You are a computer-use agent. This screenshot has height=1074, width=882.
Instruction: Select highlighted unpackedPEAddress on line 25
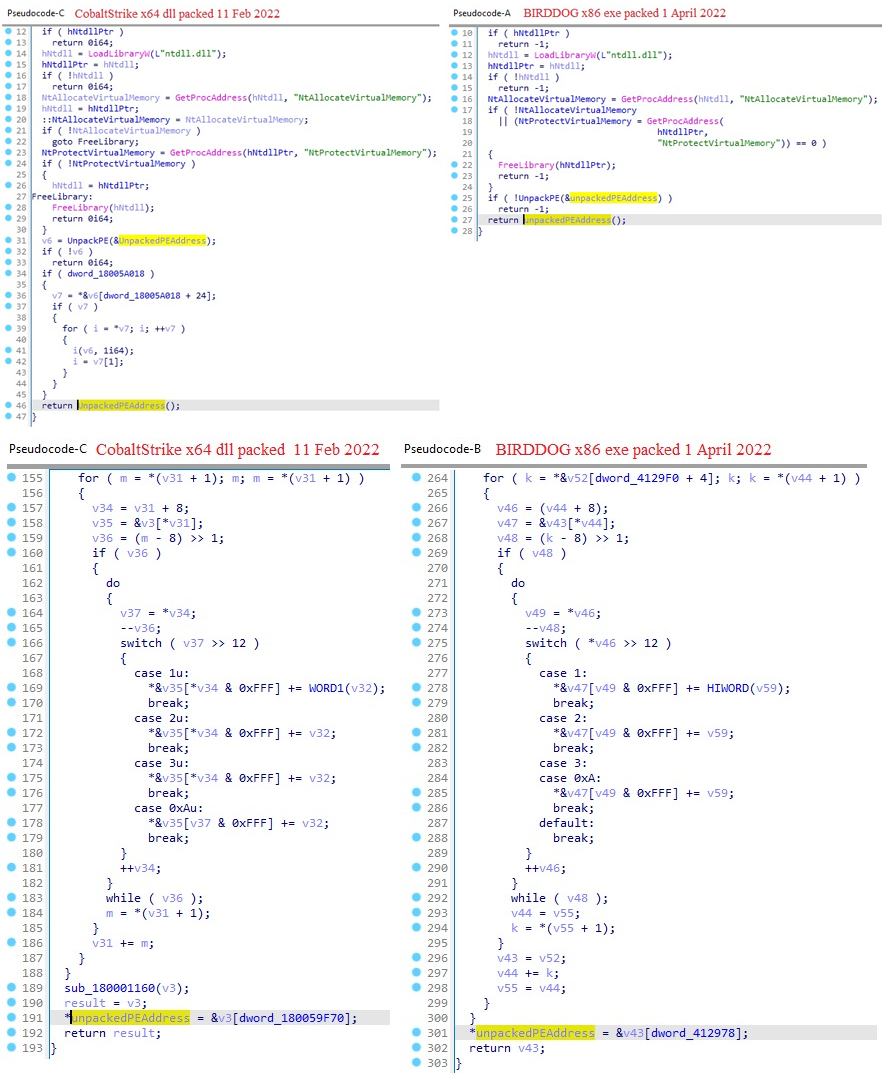(614, 198)
